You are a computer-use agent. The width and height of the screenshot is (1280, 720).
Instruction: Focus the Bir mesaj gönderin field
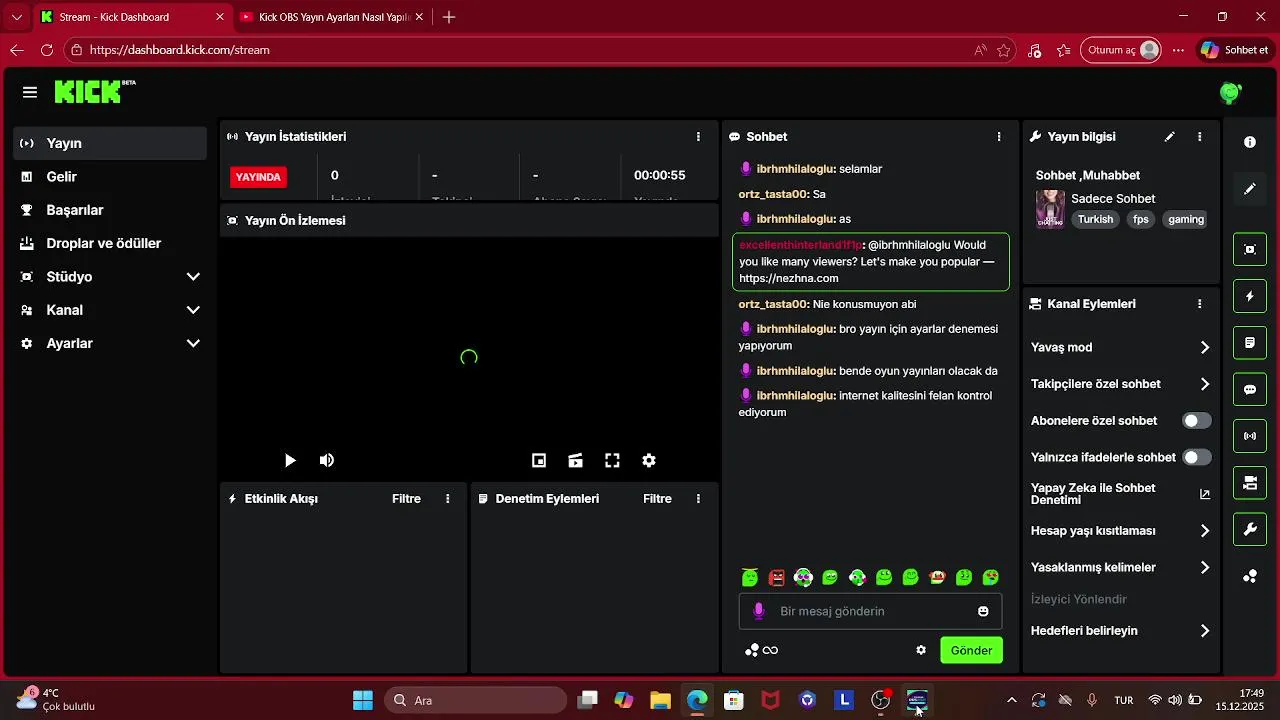point(870,611)
